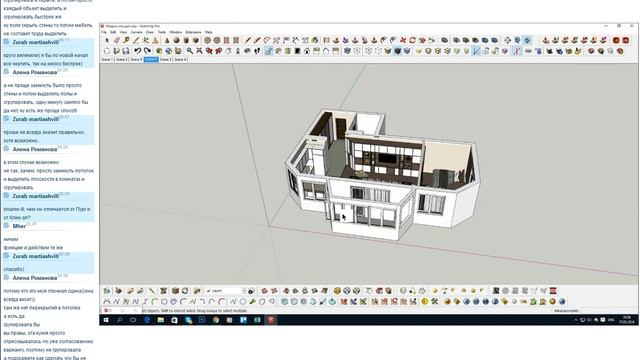This screenshot has height=360, width=640.
Task: Click the crosshair target icon in top row
Action: 507,40
